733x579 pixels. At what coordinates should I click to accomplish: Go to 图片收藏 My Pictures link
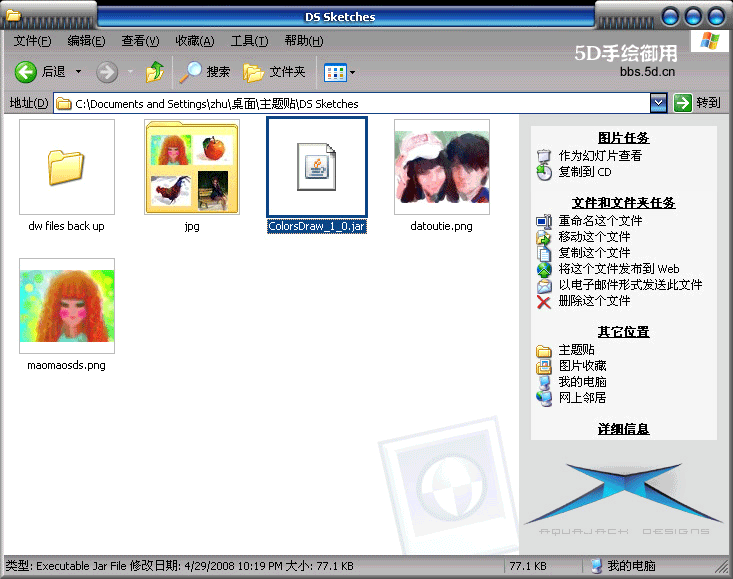tap(582, 365)
